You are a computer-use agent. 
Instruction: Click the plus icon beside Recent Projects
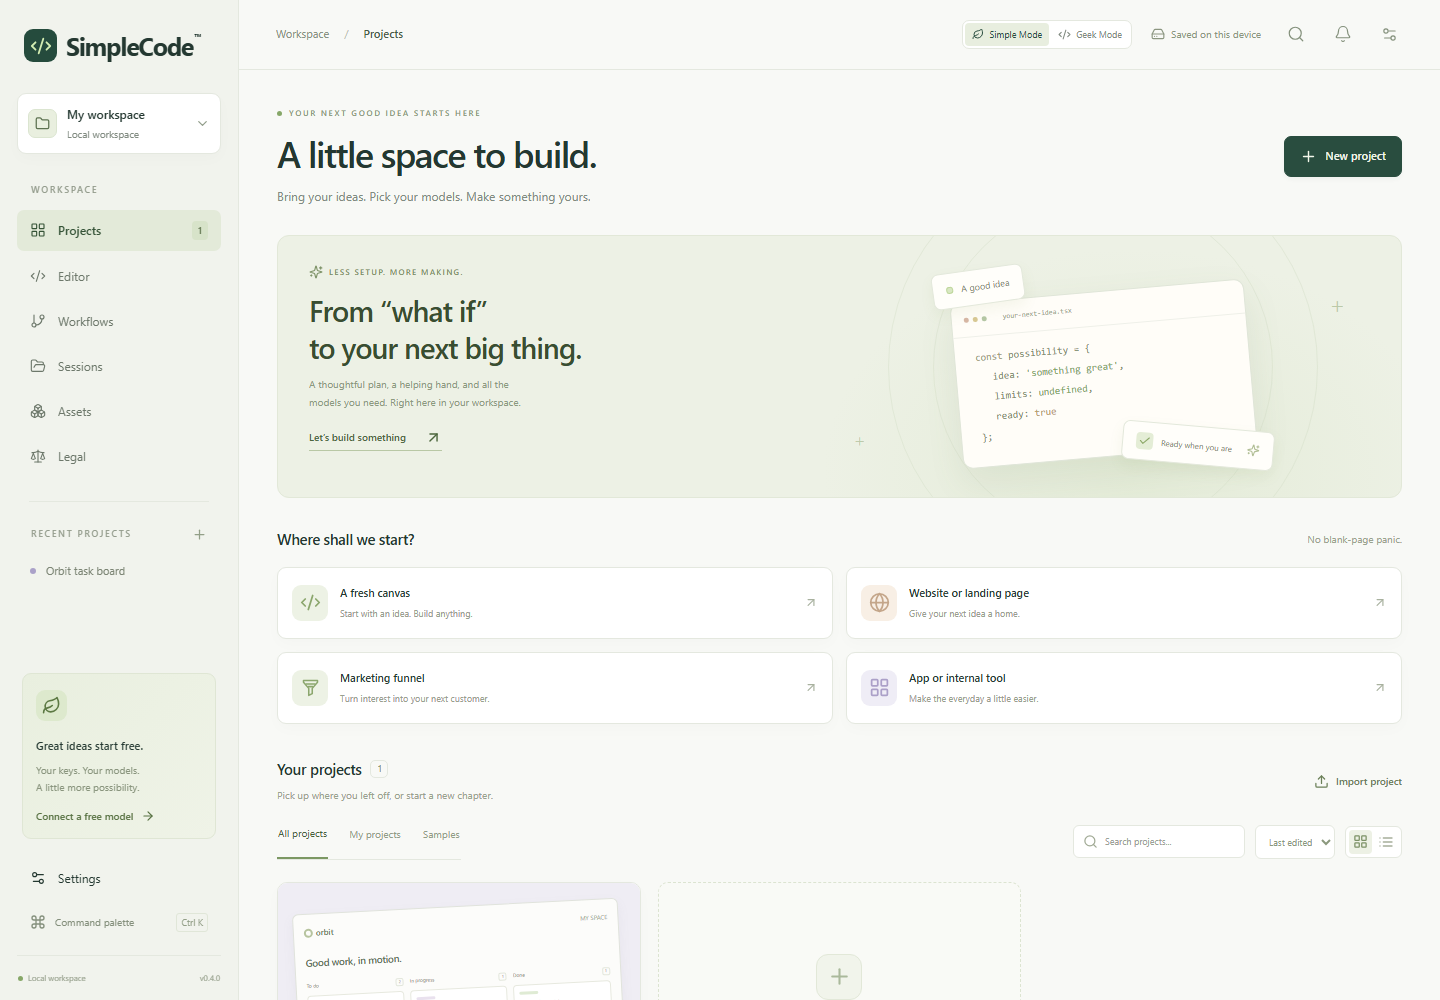199,534
